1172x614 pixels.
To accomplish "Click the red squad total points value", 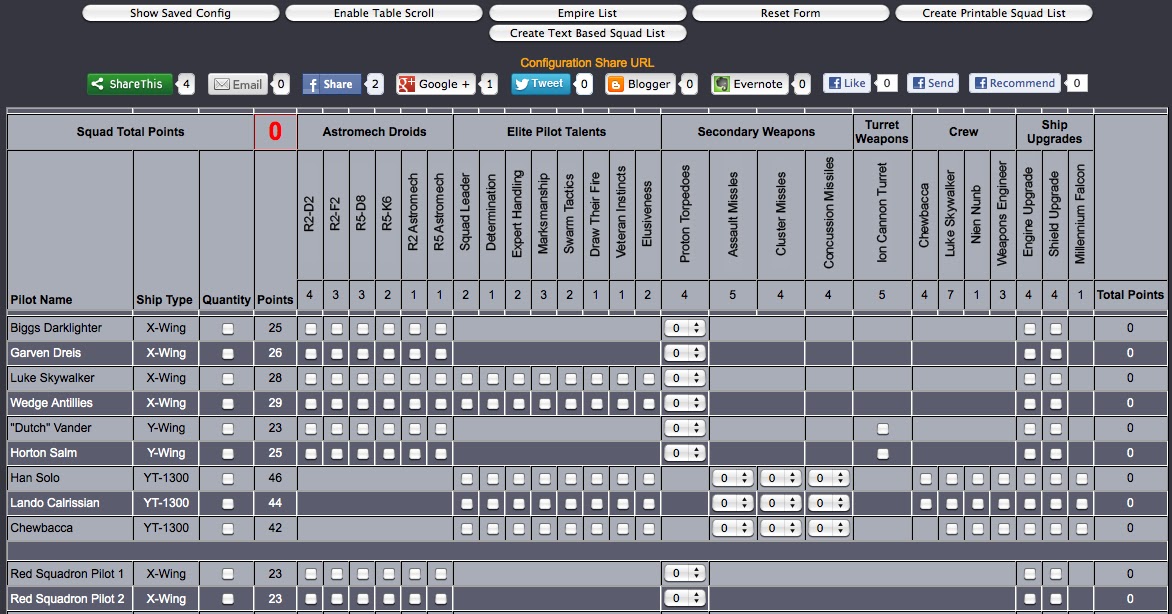I will tap(275, 132).
